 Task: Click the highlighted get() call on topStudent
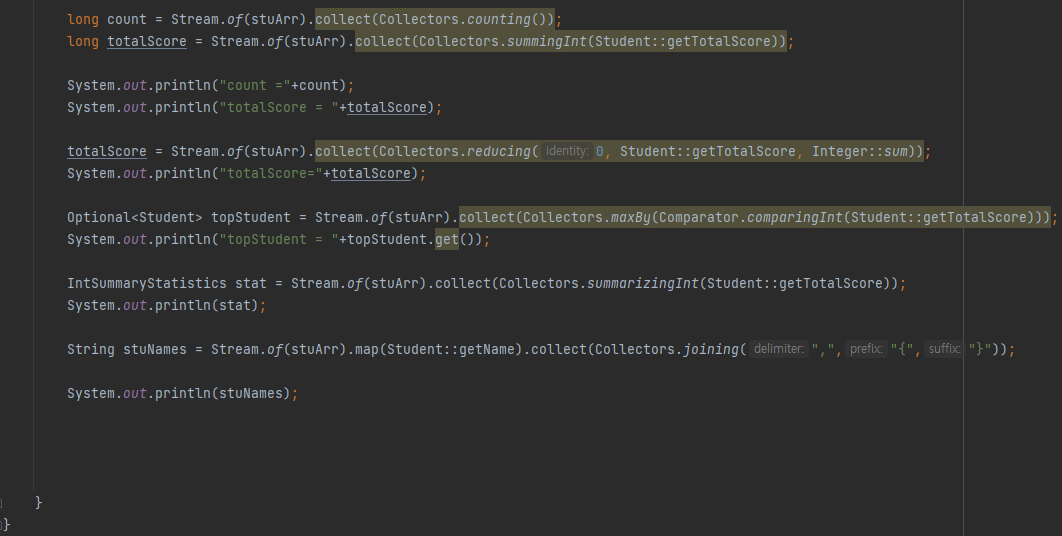(447, 239)
